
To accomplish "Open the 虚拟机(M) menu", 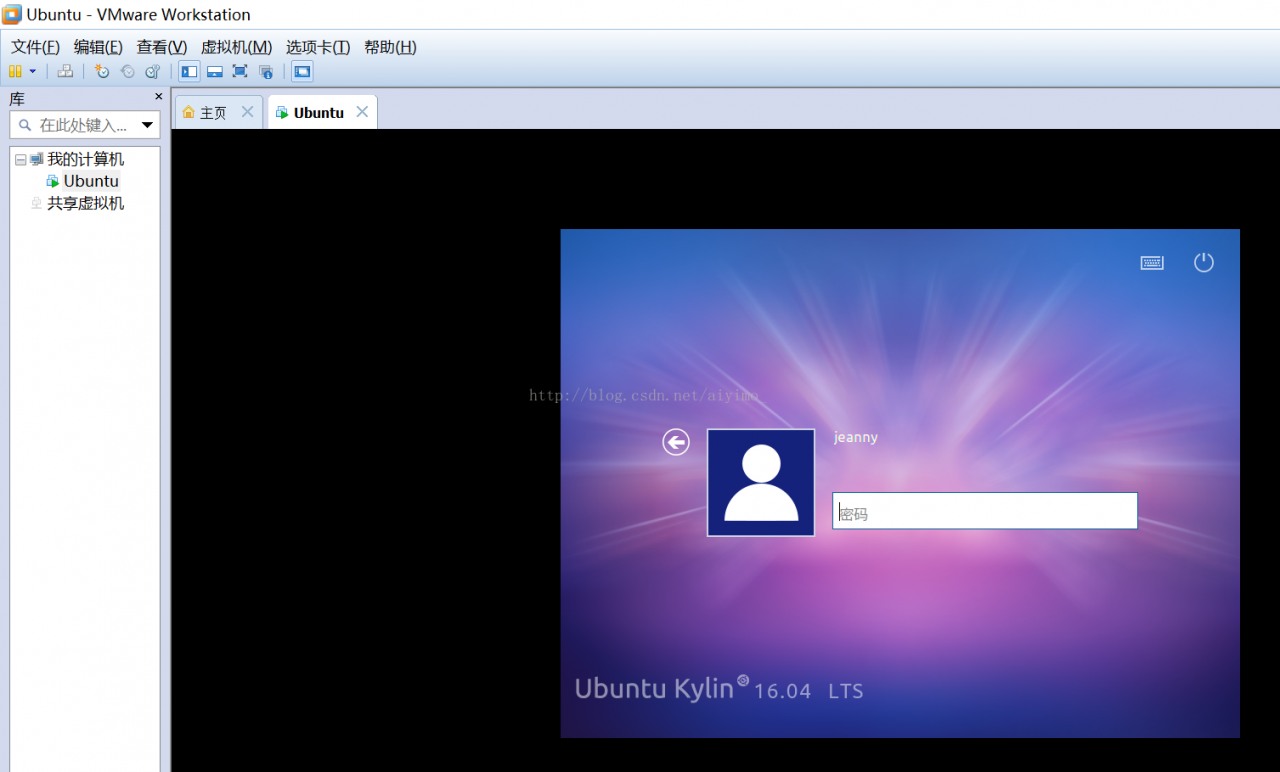I will (236, 47).
